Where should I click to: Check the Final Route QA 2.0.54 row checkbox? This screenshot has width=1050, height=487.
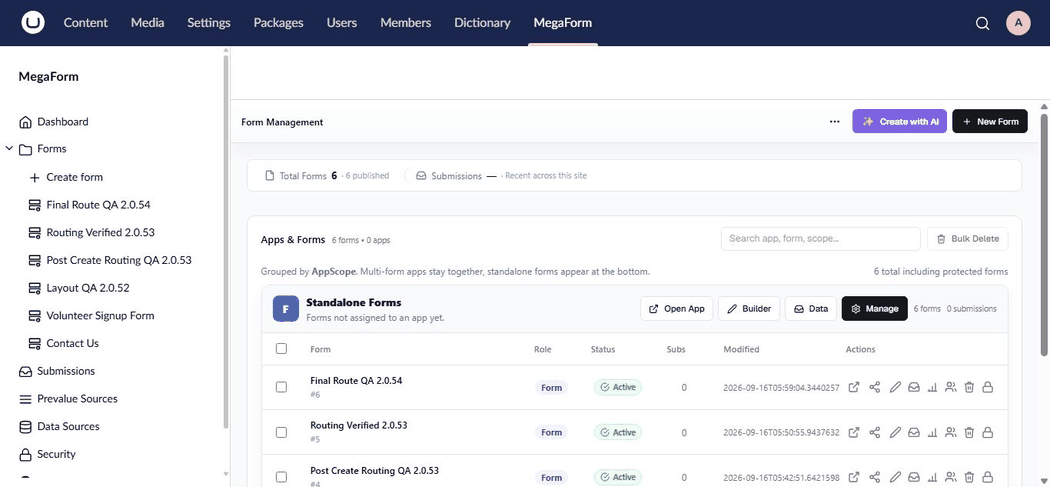point(281,387)
